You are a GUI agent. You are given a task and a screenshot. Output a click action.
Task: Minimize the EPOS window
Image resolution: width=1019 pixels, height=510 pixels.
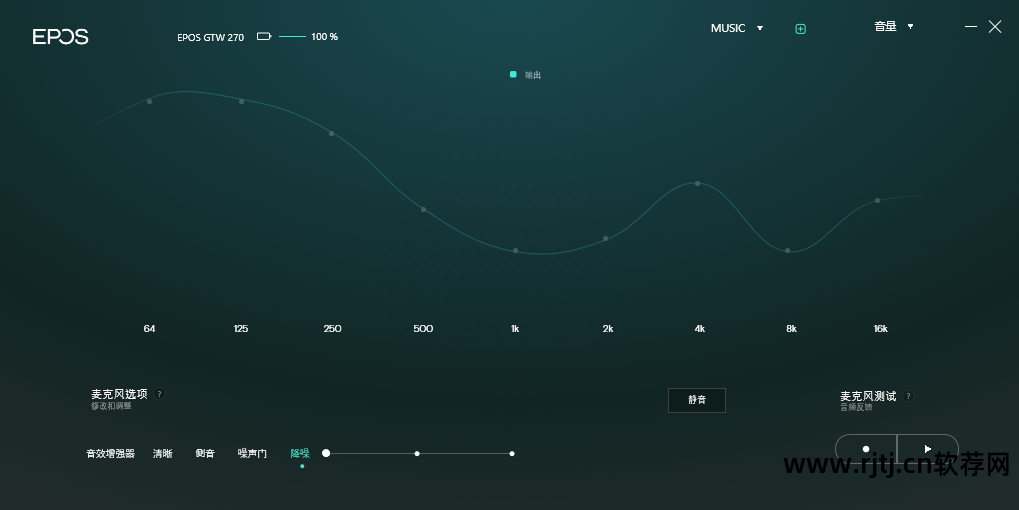click(971, 27)
